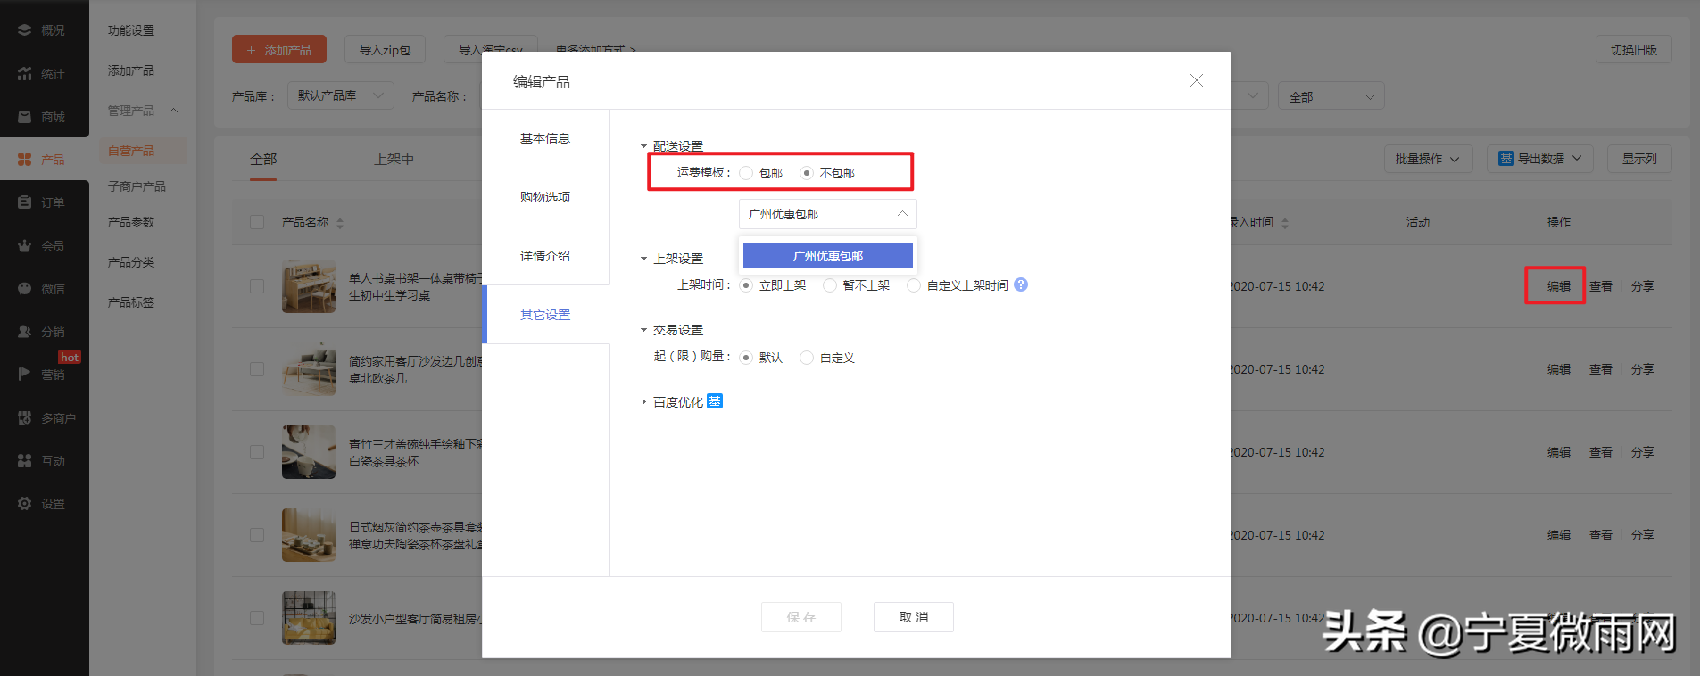Open the 统计 statistics sidebar icon
This screenshot has height=676, width=1700.
(x=24, y=74)
